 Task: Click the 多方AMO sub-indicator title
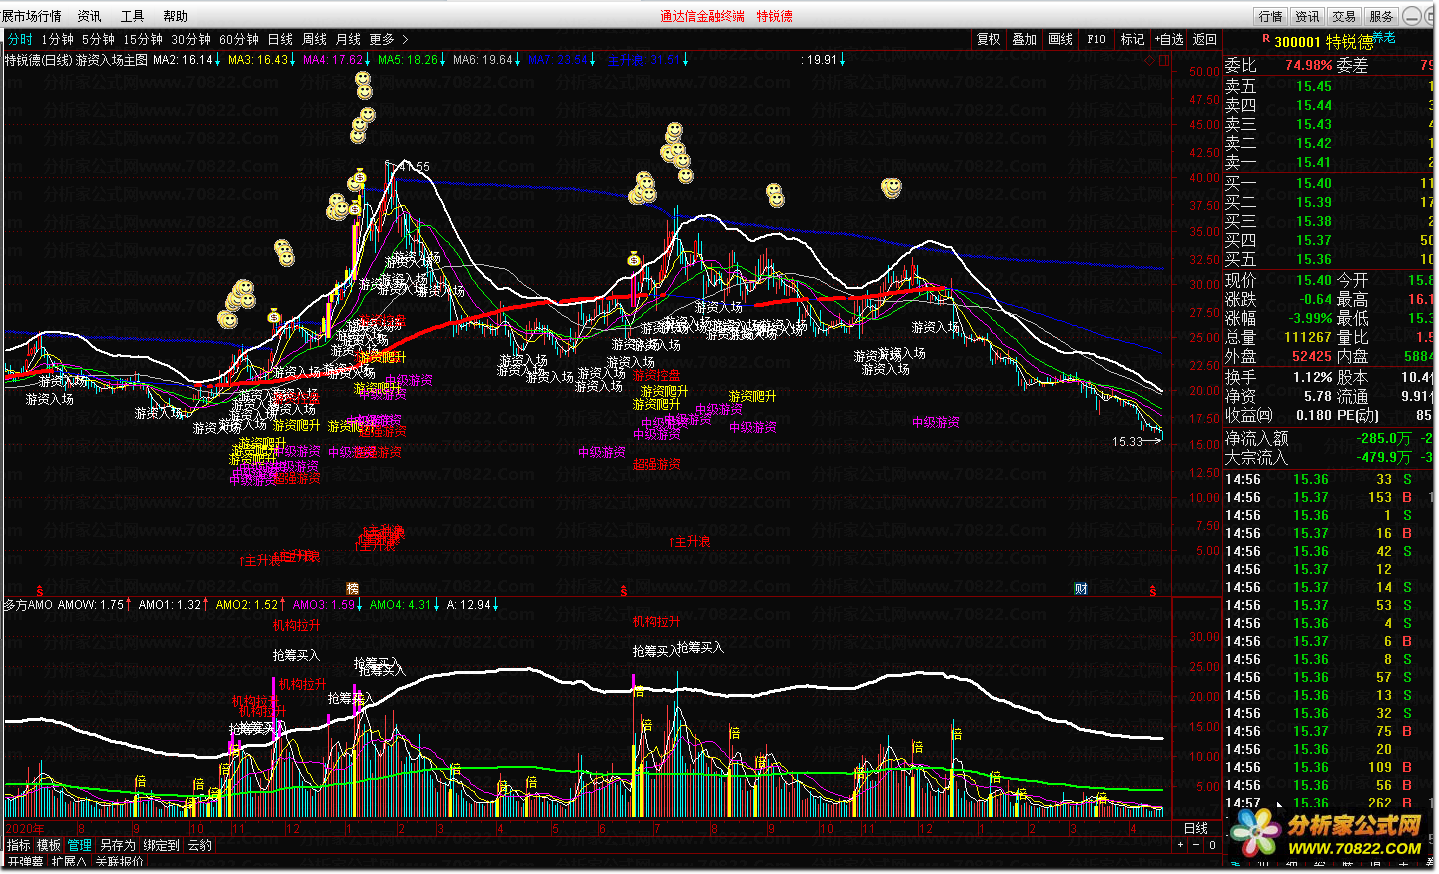tap(28, 605)
